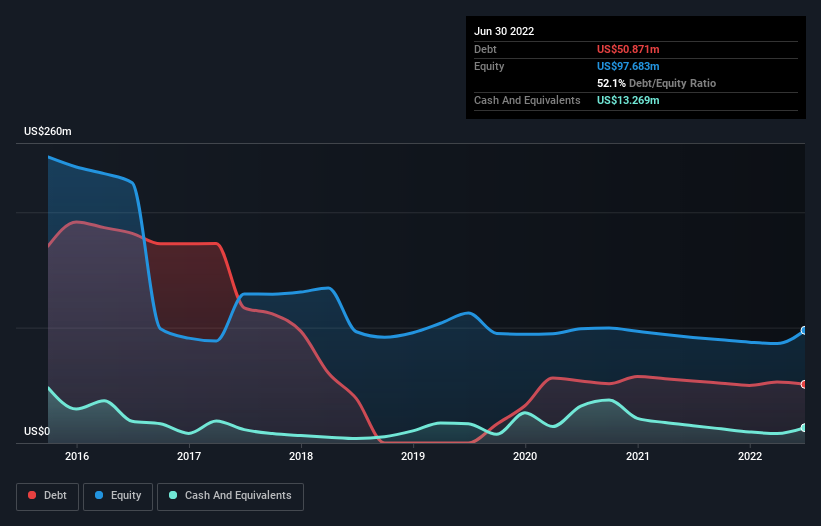This screenshot has height=526, width=821.
Task: Click the US$97.683m equity value
Action: click(x=628, y=66)
